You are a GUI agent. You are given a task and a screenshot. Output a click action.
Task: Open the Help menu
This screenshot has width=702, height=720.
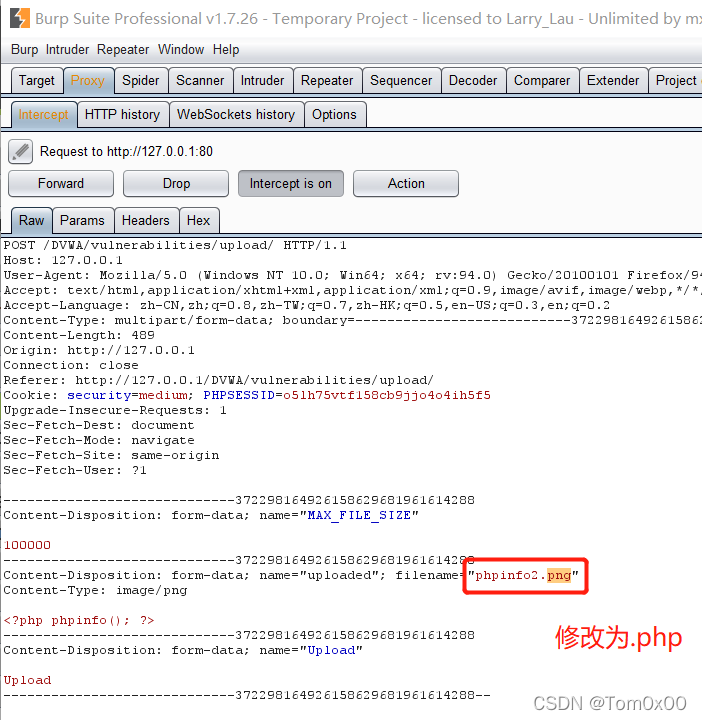[x=226, y=50]
